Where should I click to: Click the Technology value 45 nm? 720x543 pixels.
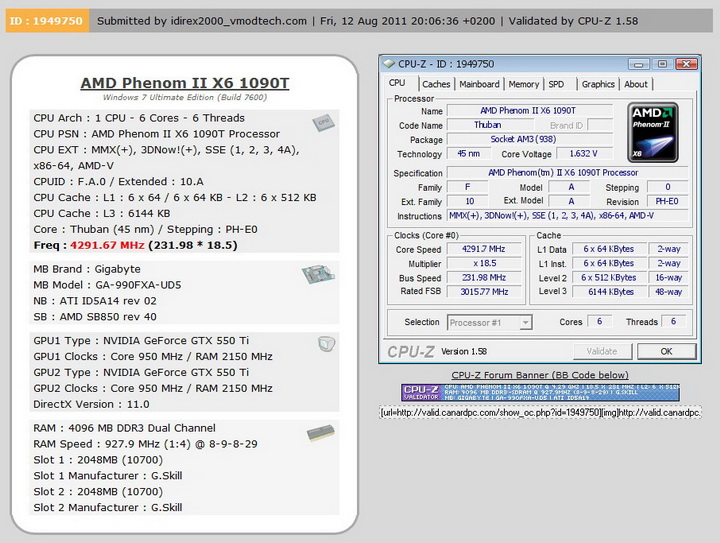pos(469,154)
